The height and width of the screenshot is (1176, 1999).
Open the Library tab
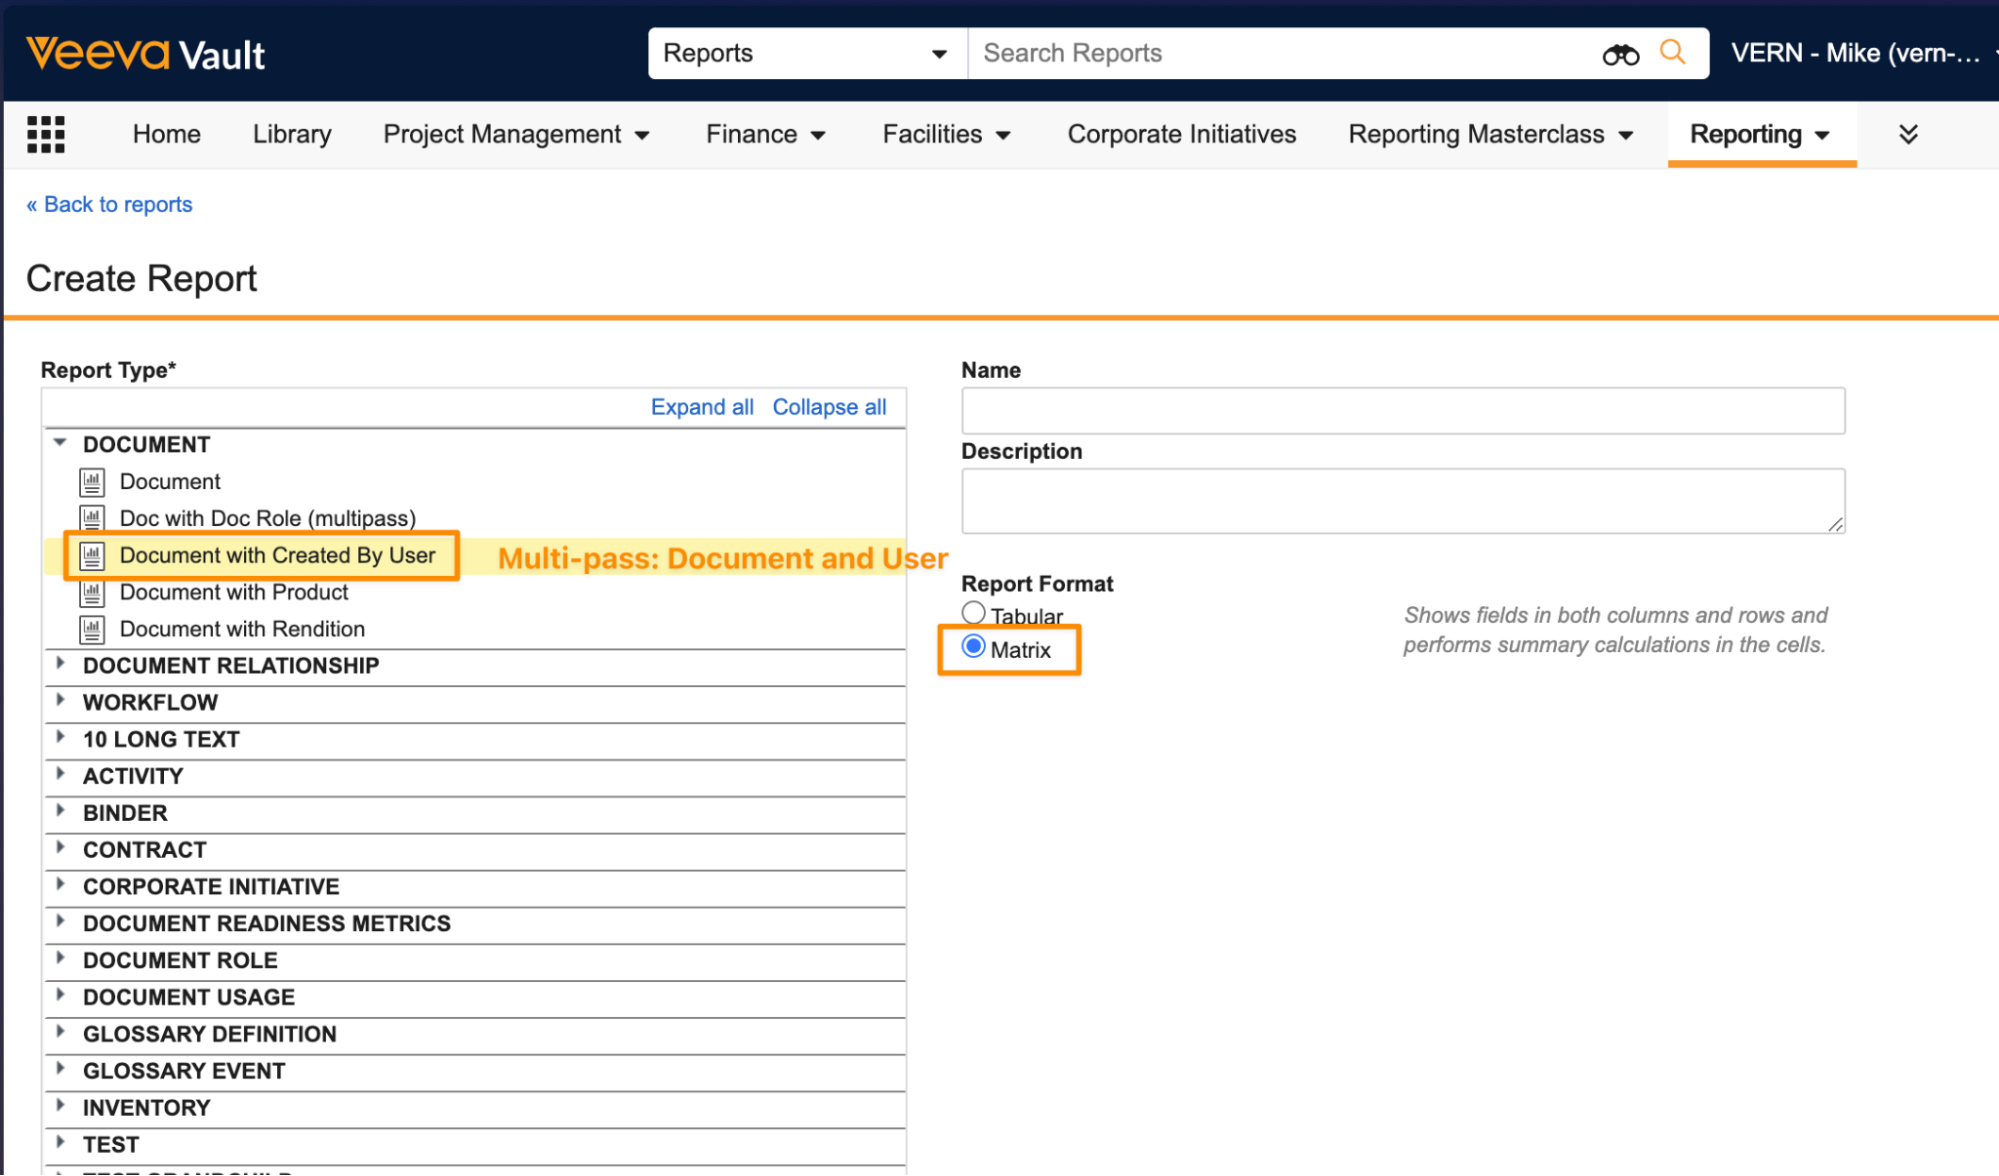click(292, 134)
